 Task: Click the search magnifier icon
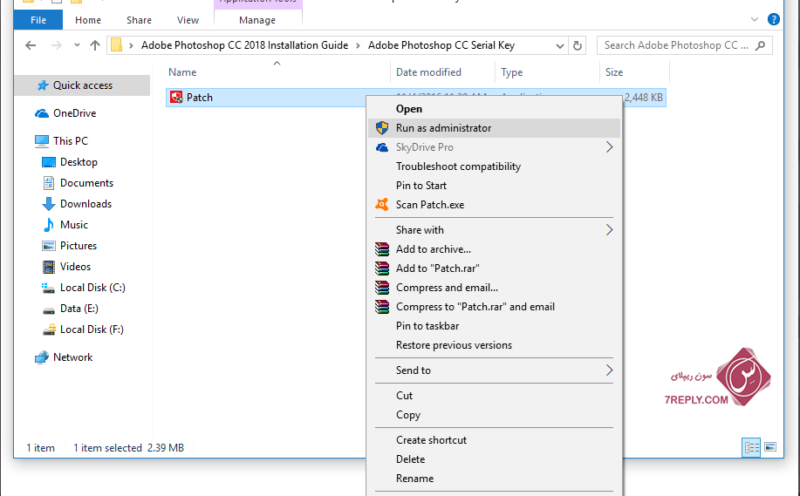(x=760, y=45)
